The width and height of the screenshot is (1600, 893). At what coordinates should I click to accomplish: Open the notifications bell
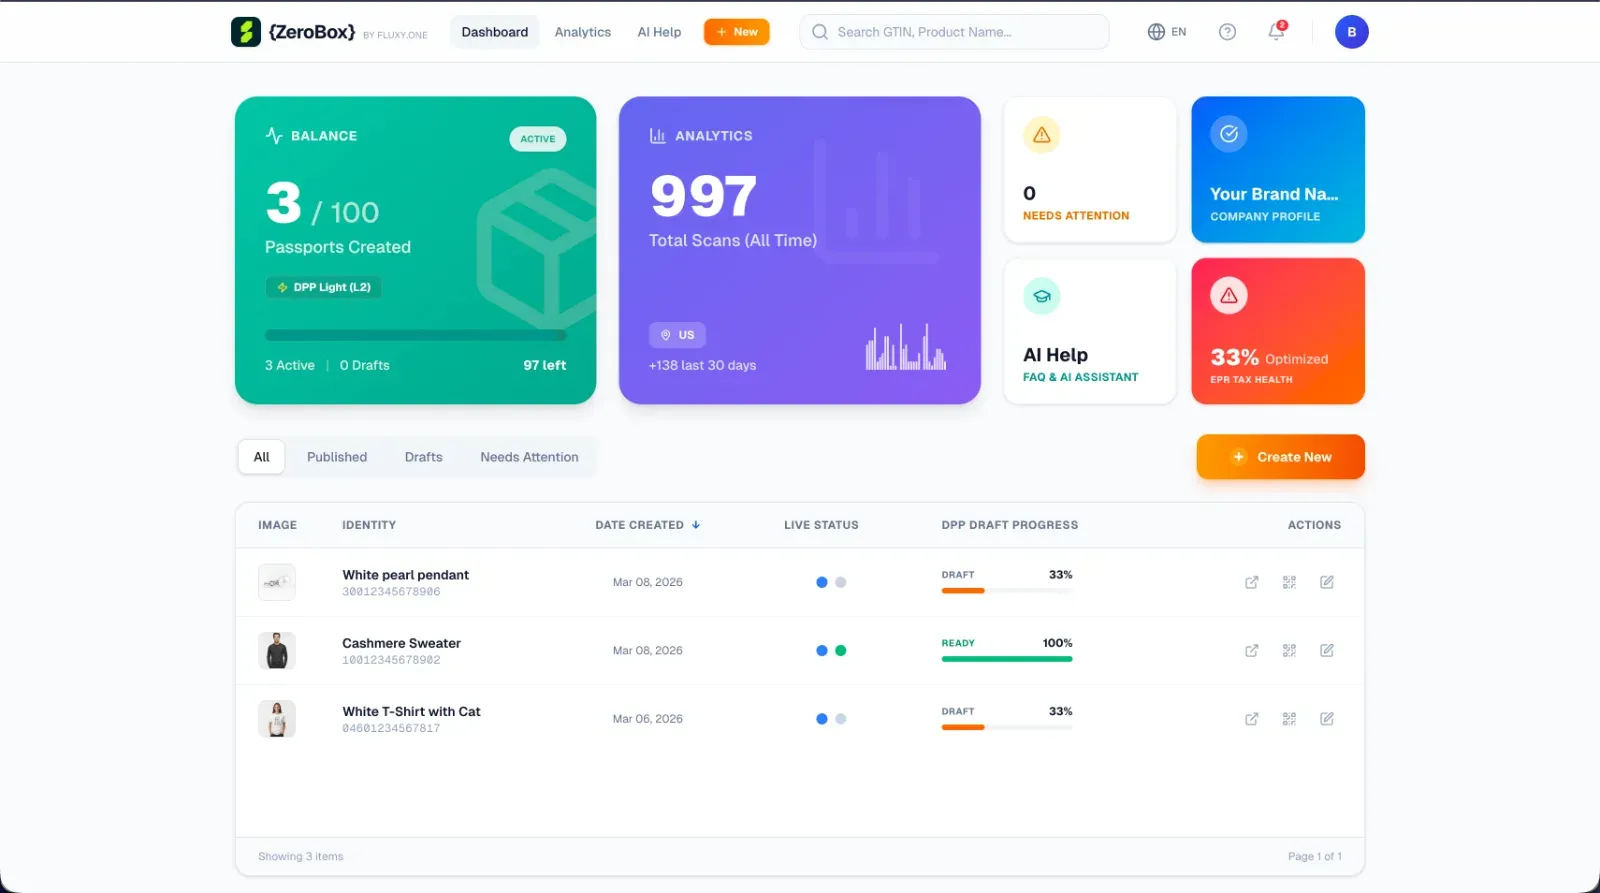tap(1277, 31)
